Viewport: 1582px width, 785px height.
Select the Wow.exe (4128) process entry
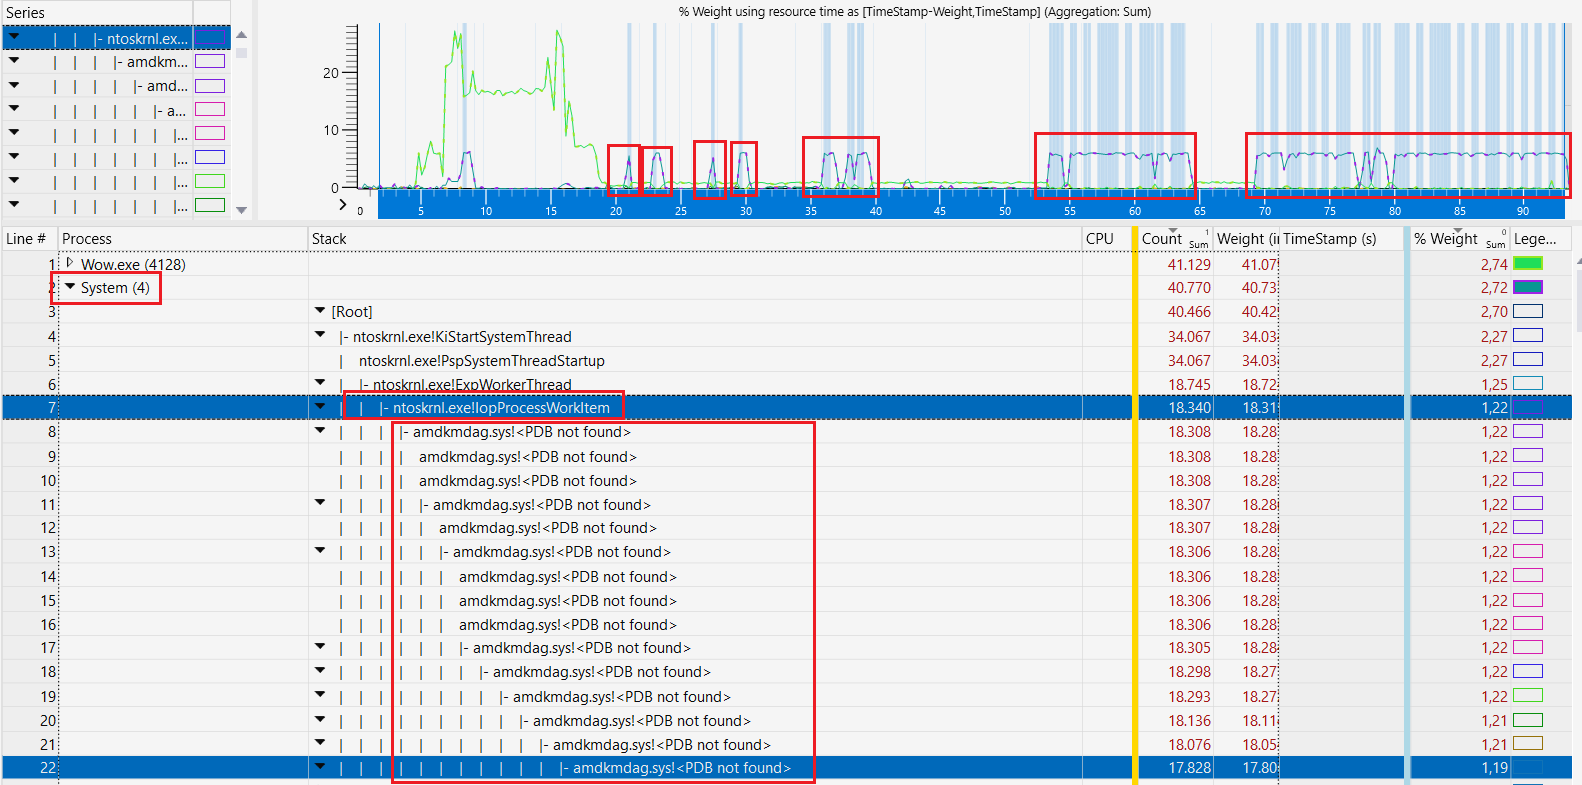click(x=133, y=264)
